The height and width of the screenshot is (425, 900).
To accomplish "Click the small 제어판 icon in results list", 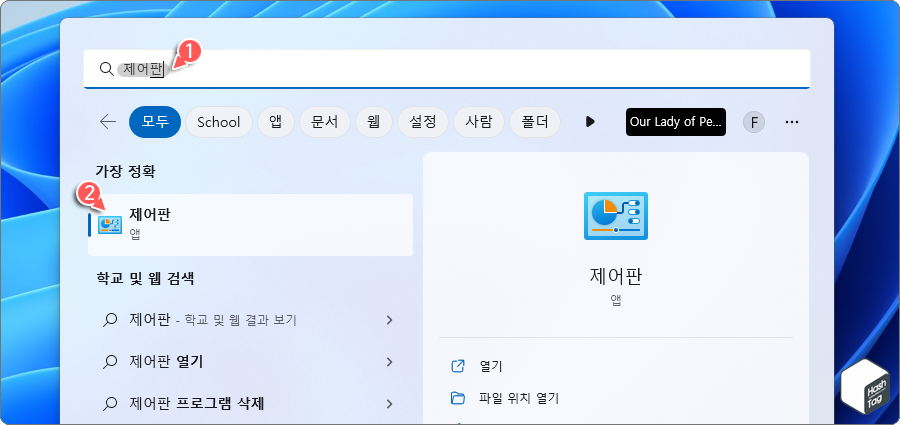I will click(110, 225).
